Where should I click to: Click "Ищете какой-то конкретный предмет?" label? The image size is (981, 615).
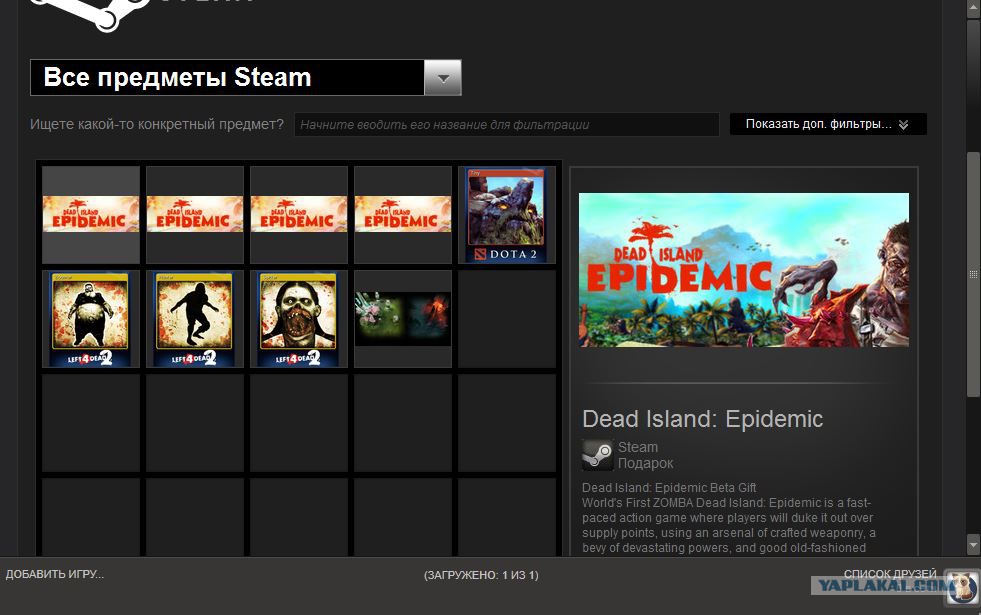156,124
